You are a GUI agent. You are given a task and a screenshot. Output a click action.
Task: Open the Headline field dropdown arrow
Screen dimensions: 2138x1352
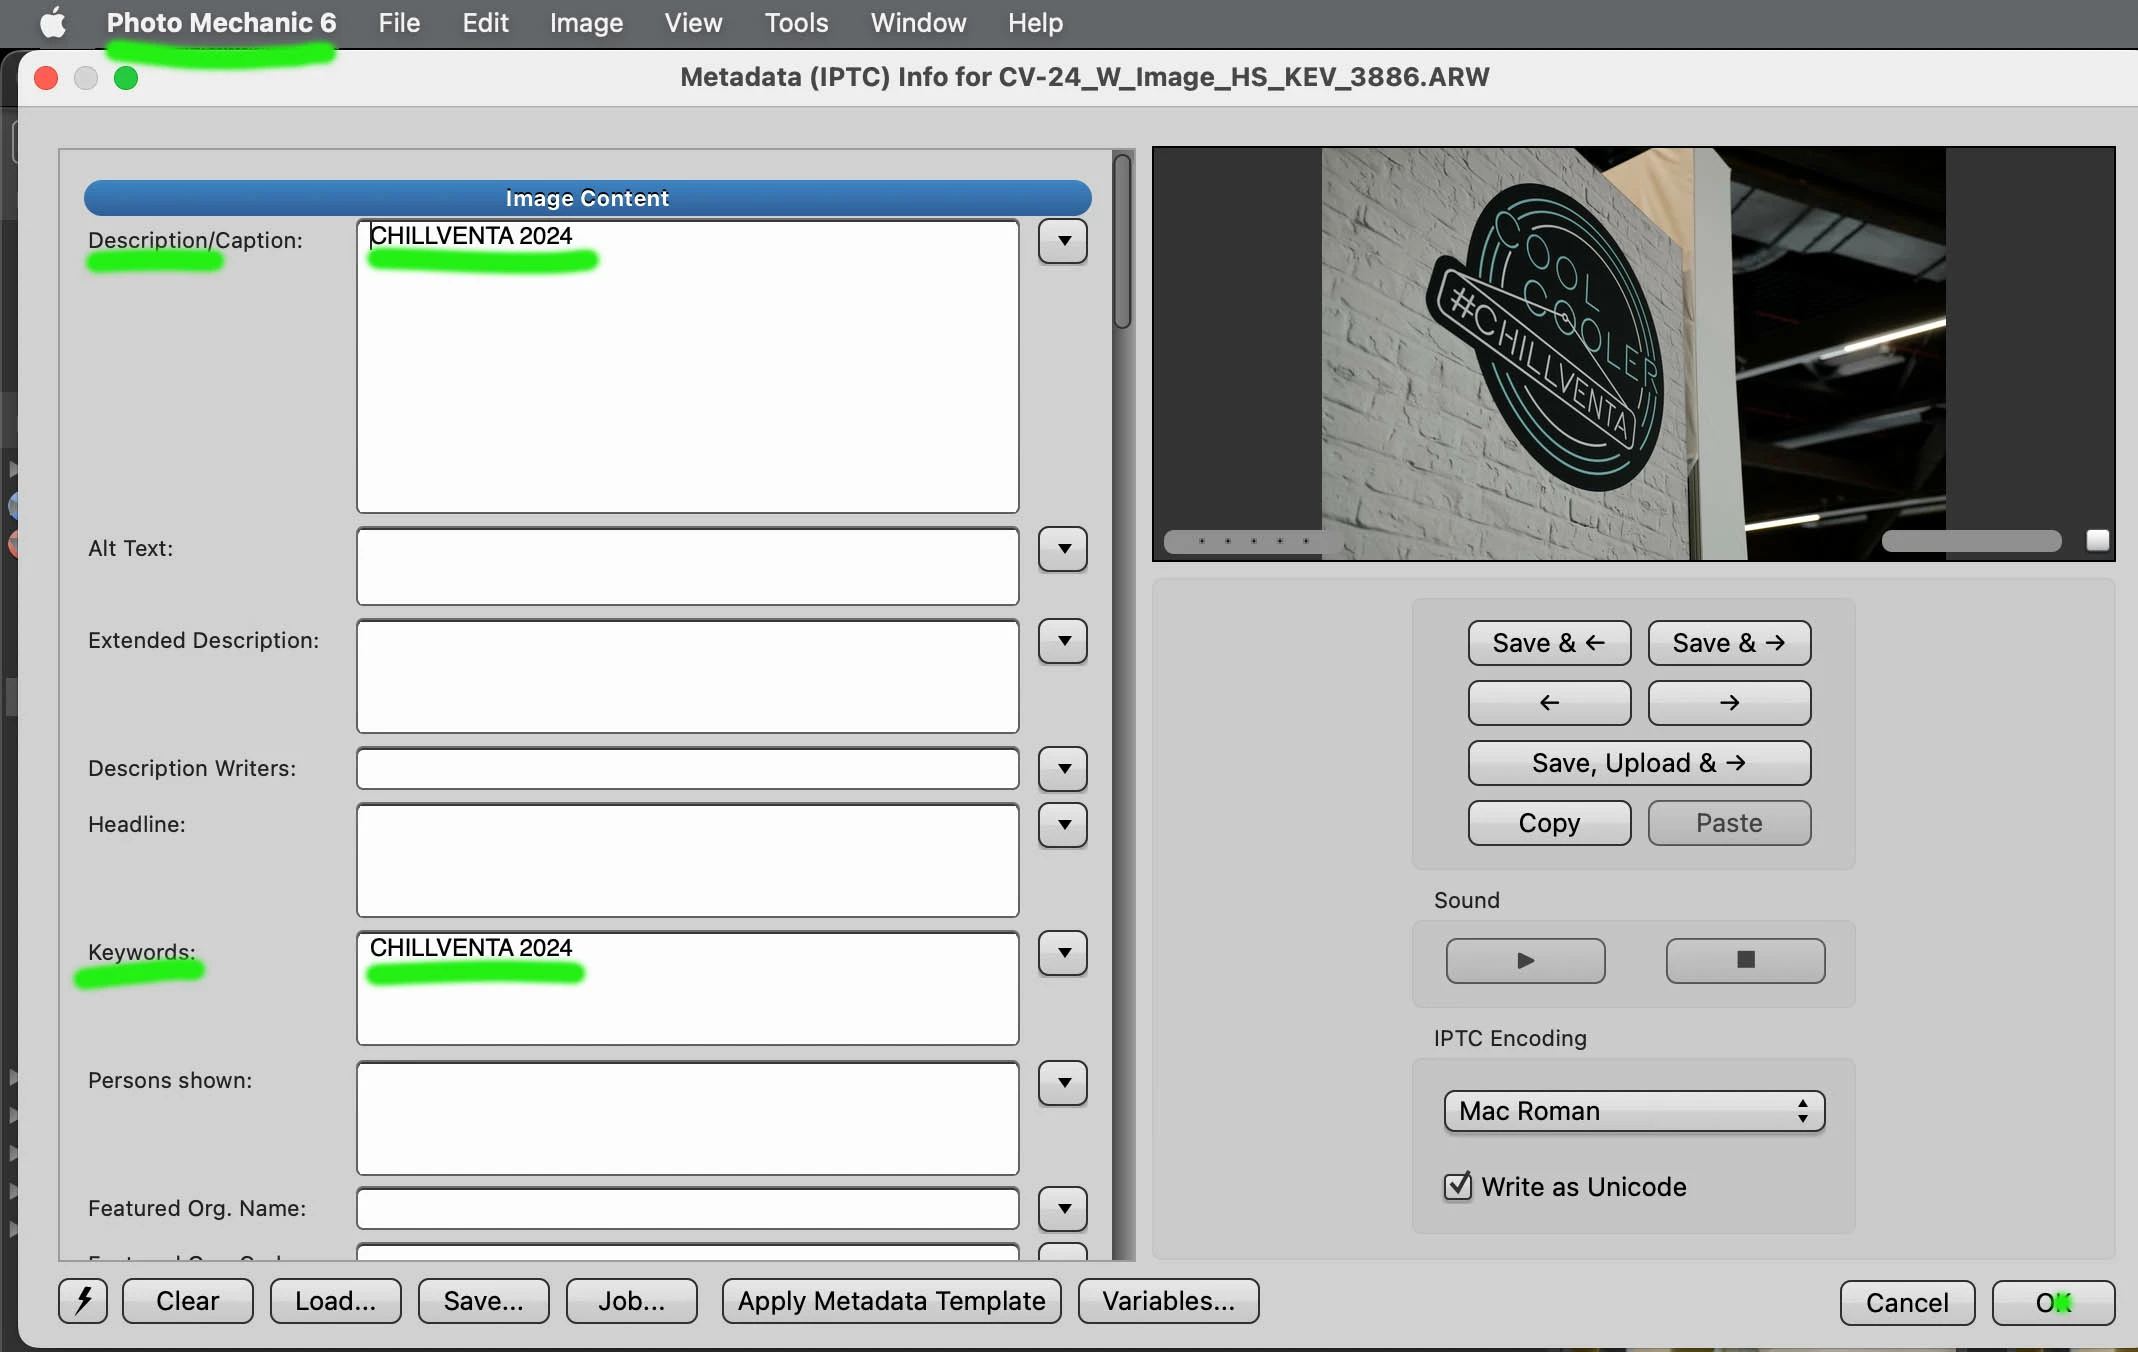1063,825
